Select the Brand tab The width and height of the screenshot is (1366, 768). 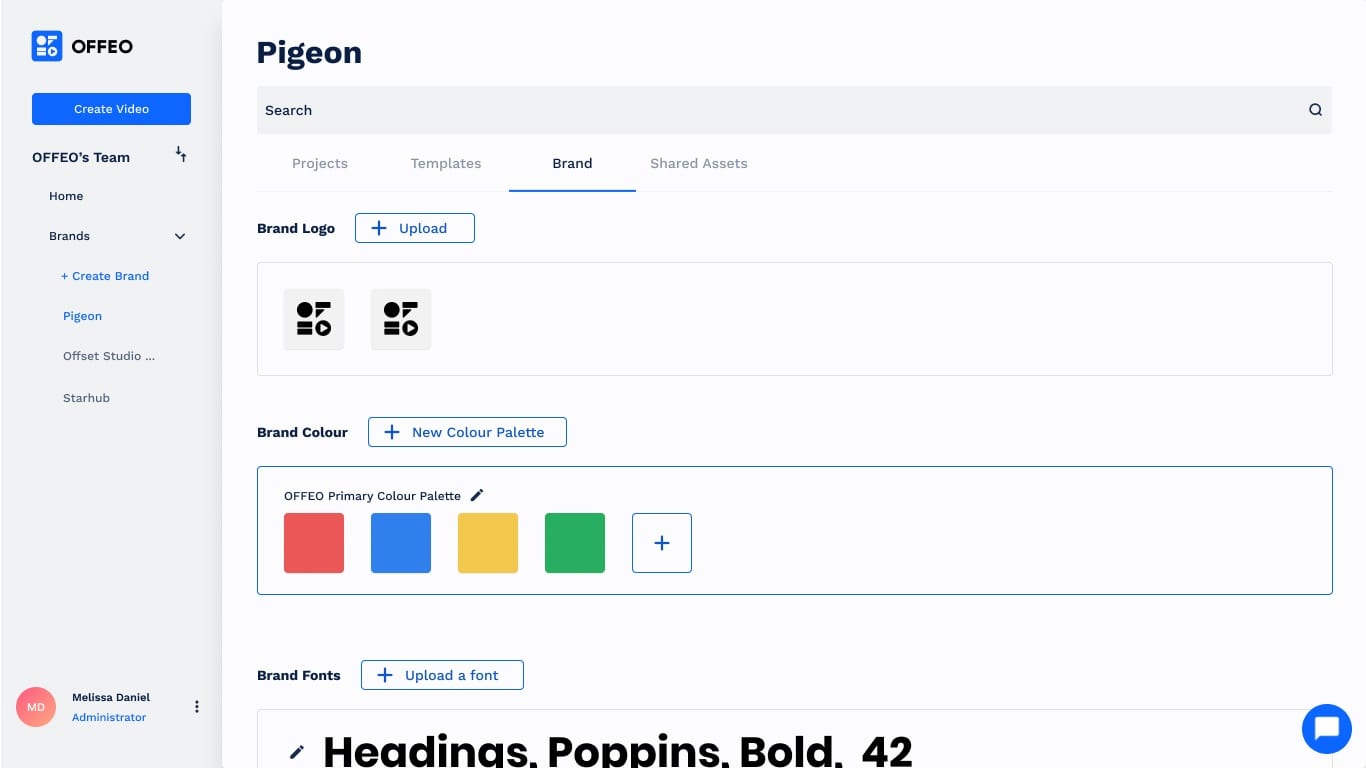[x=572, y=163]
